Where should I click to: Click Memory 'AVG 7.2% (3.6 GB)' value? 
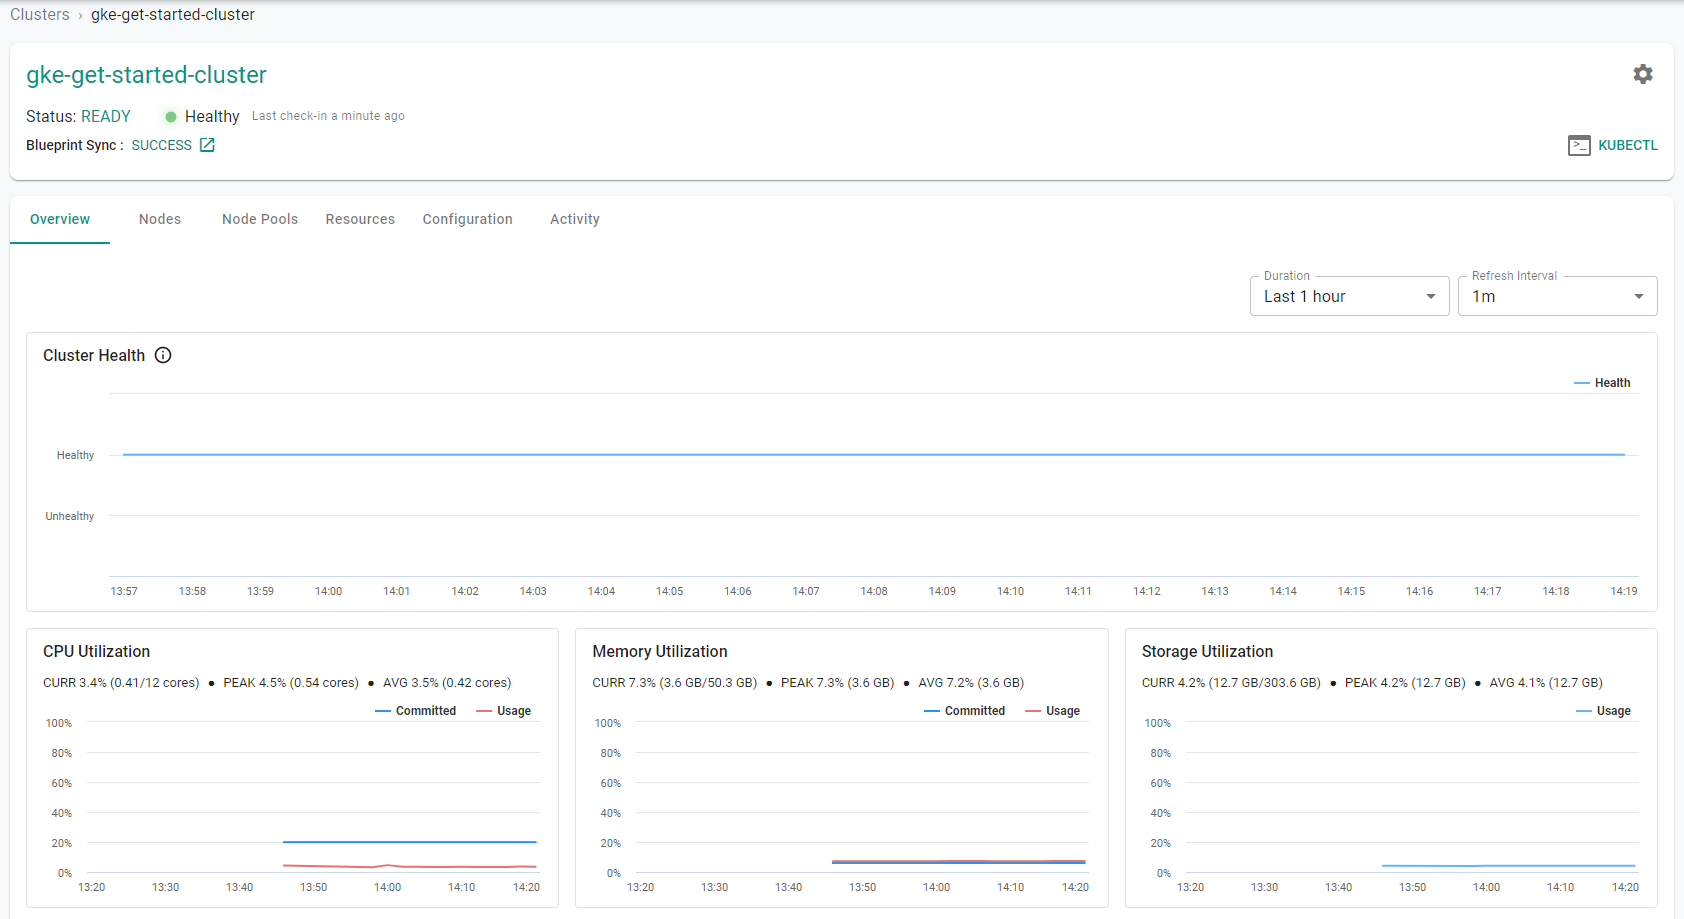(971, 683)
